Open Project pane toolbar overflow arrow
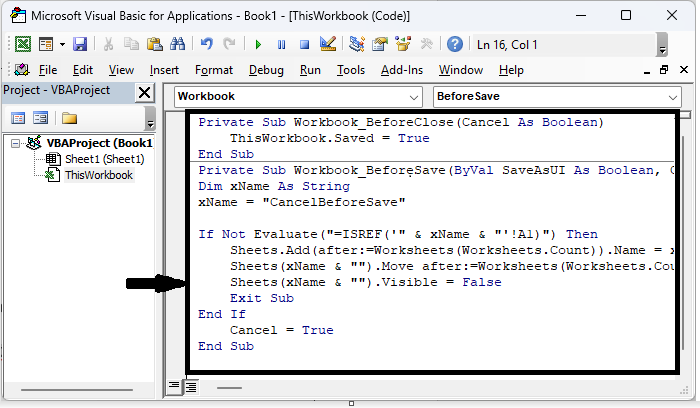Viewport: 700px width, 408px height. 150,119
